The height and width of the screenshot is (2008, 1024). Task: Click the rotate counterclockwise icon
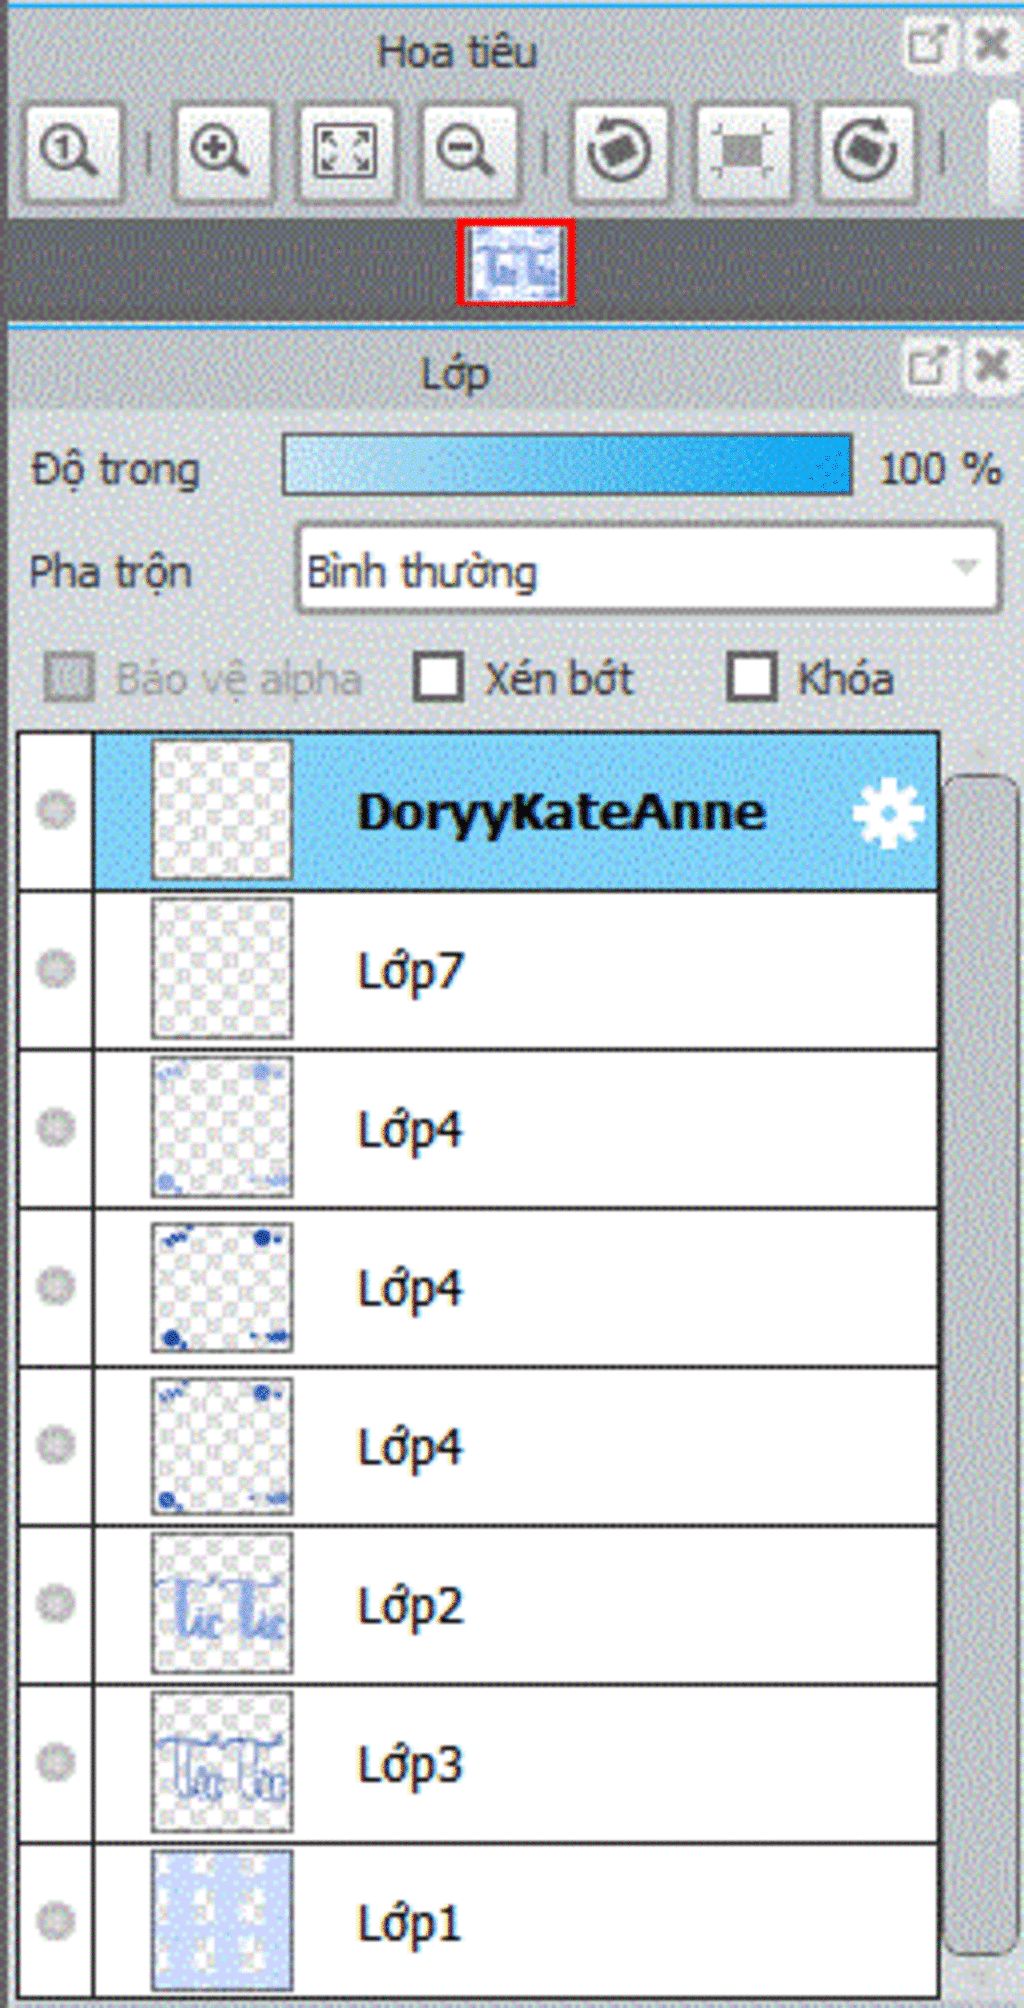619,152
